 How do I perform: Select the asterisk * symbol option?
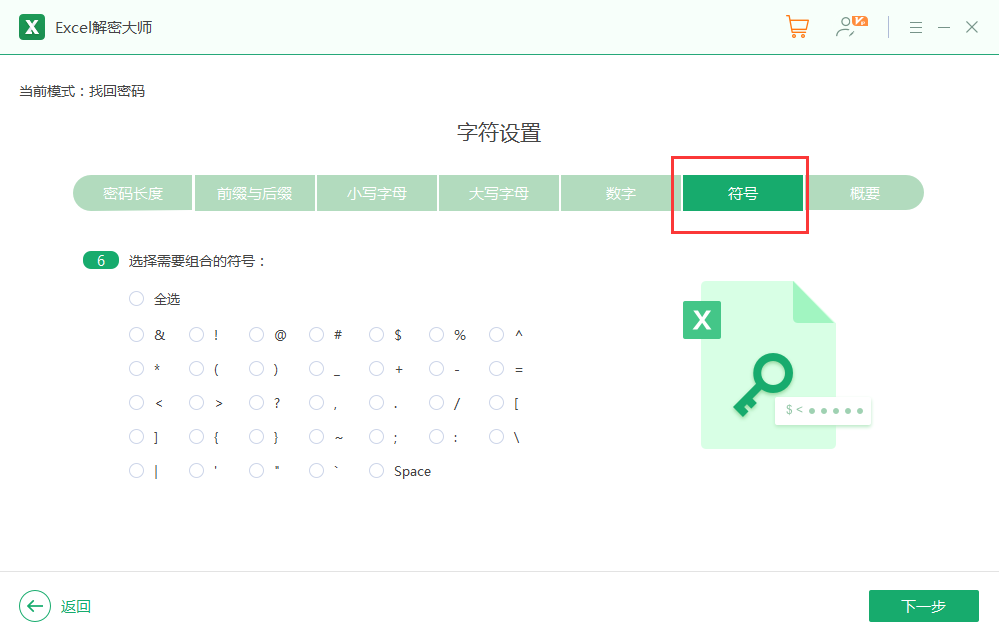[x=136, y=368]
